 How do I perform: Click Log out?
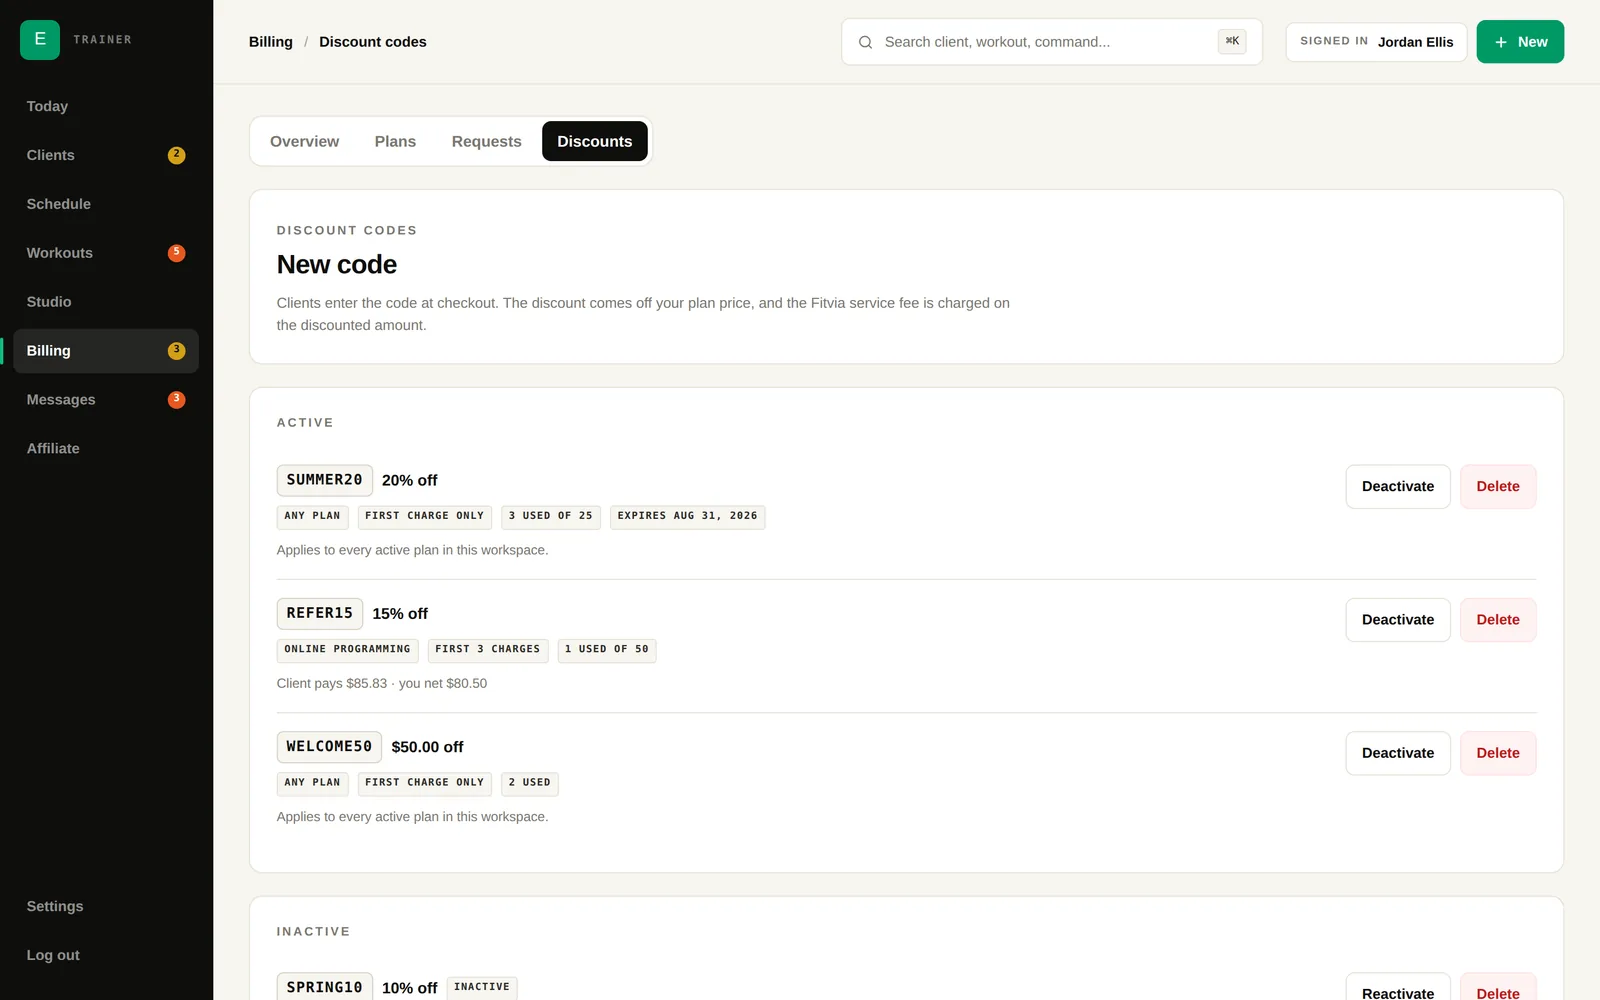point(106,955)
